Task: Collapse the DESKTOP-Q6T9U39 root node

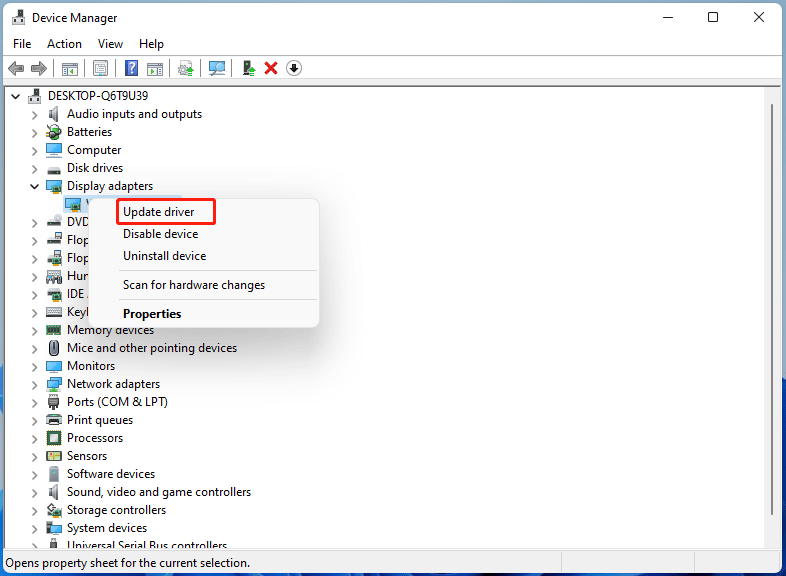Action: (x=16, y=96)
